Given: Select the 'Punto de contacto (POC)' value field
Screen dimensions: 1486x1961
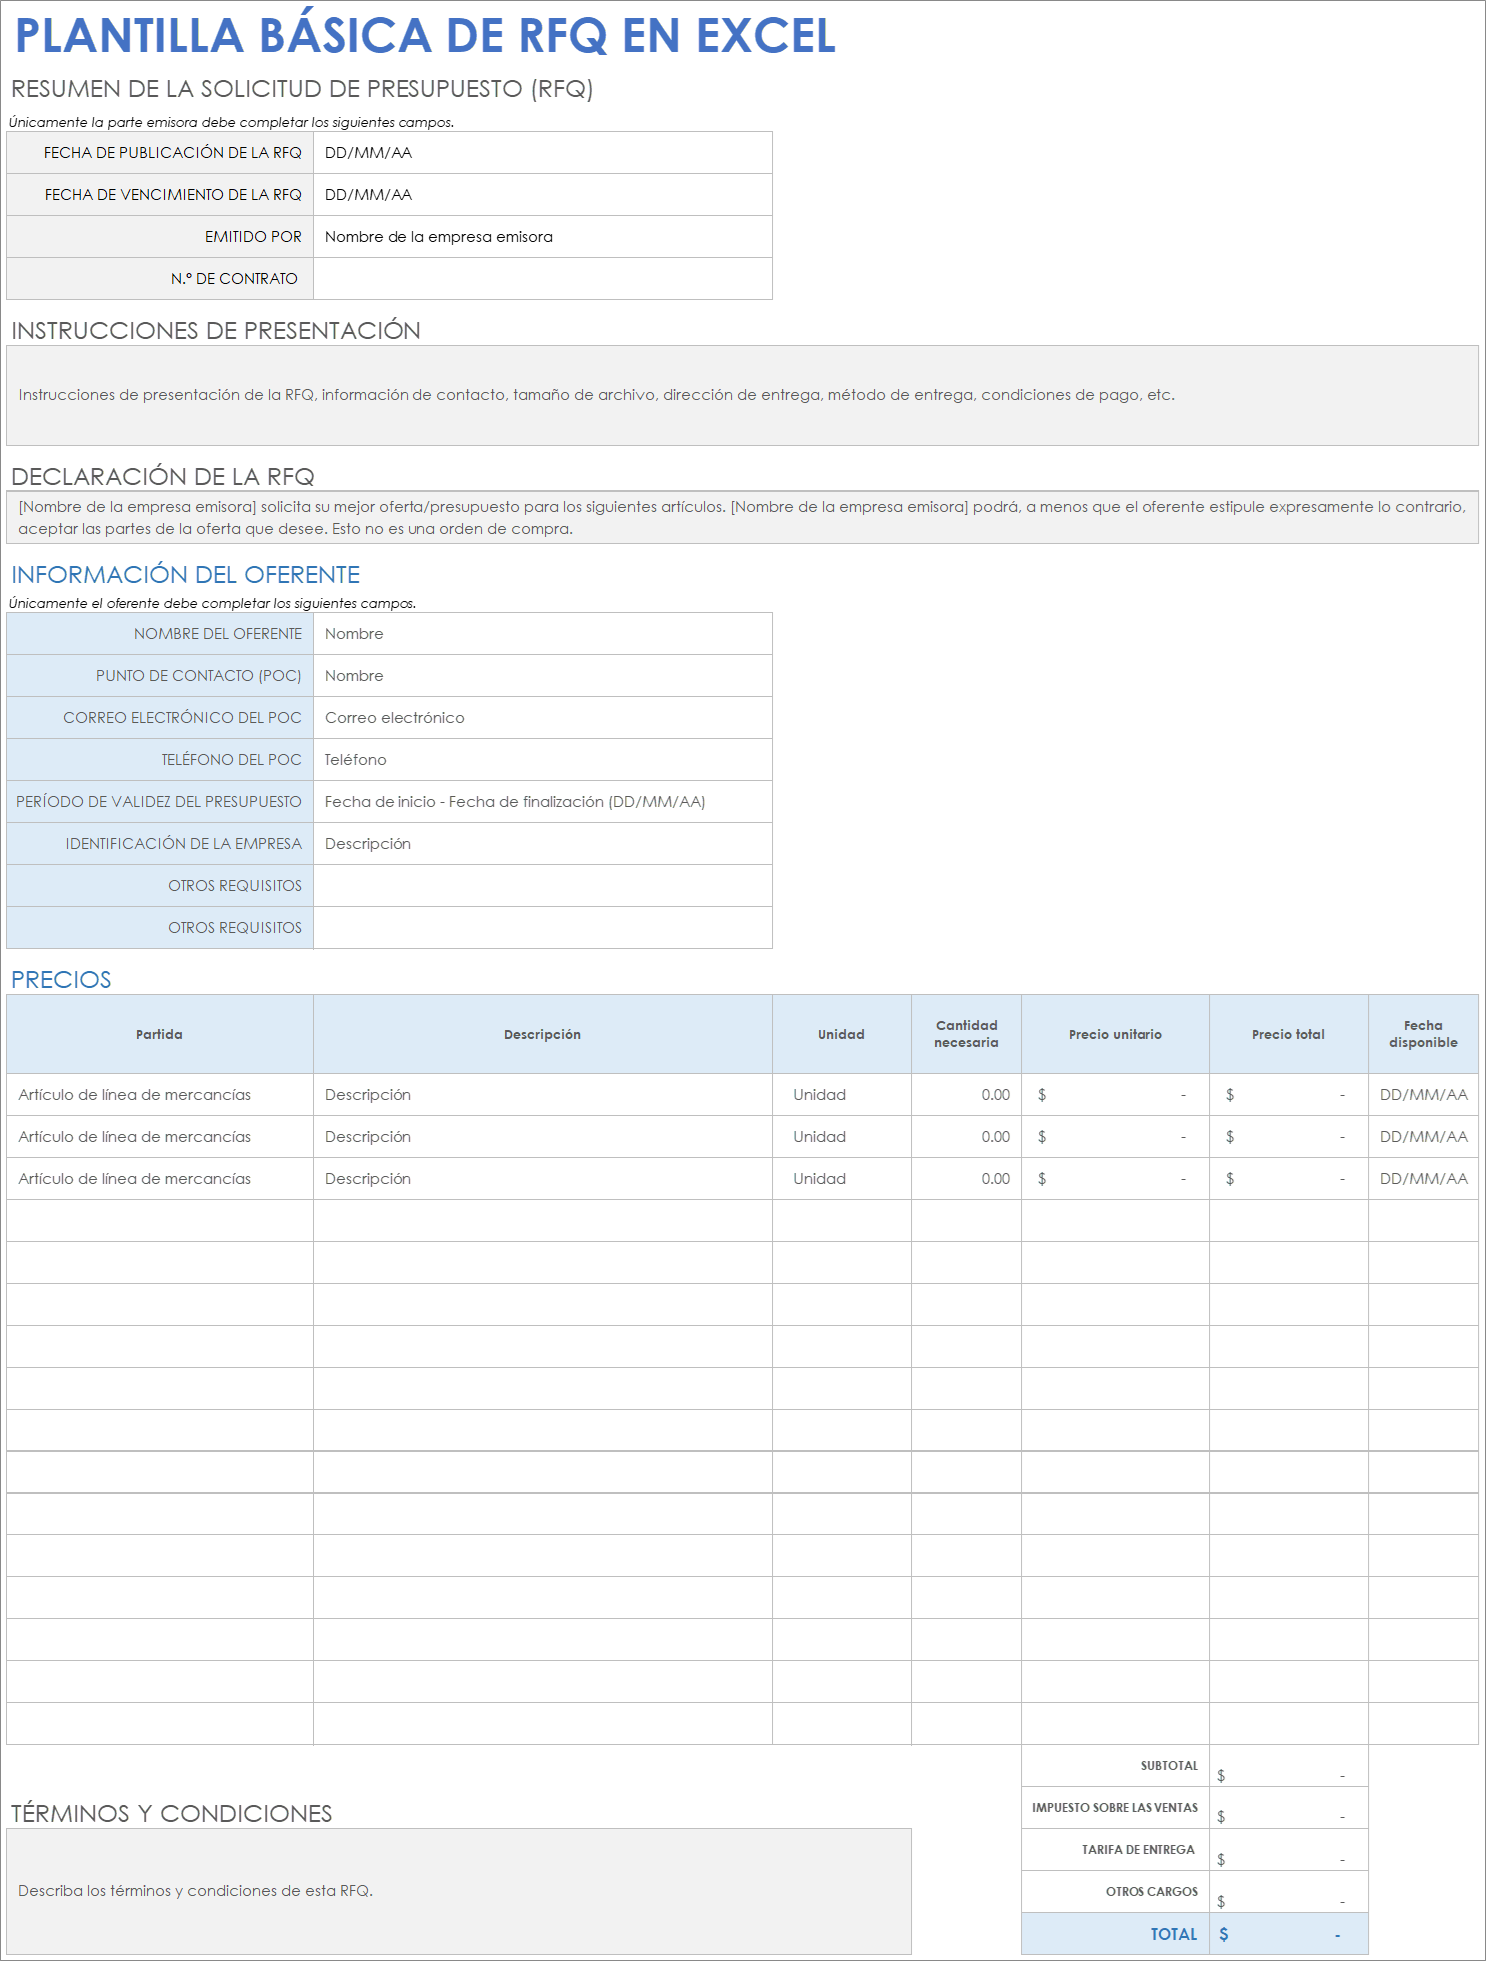Looking at the screenshot, I should tap(542, 676).
